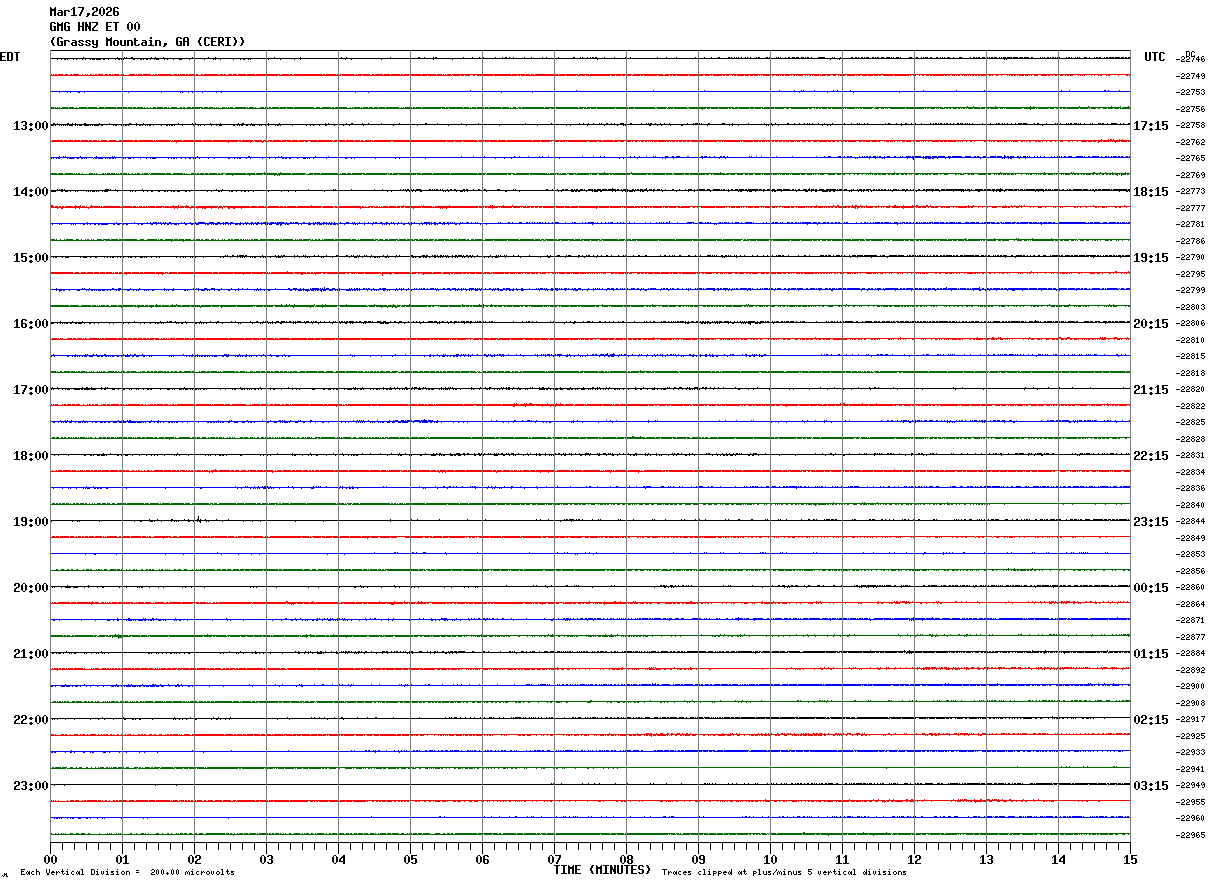Click the date header 'Mar17,2026'
The height and width of the screenshot is (886, 1210).
coord(84,12)
